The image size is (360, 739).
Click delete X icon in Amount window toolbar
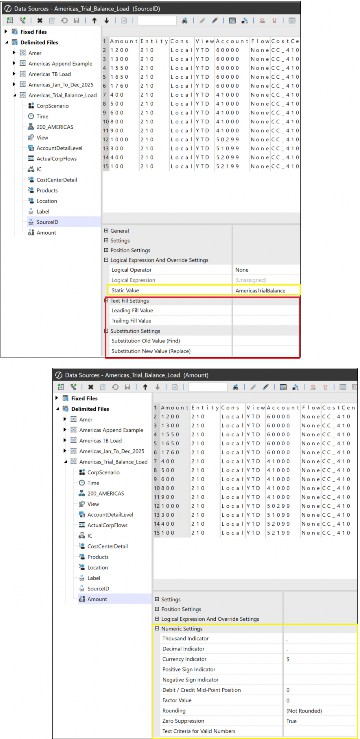coord(90,387)
